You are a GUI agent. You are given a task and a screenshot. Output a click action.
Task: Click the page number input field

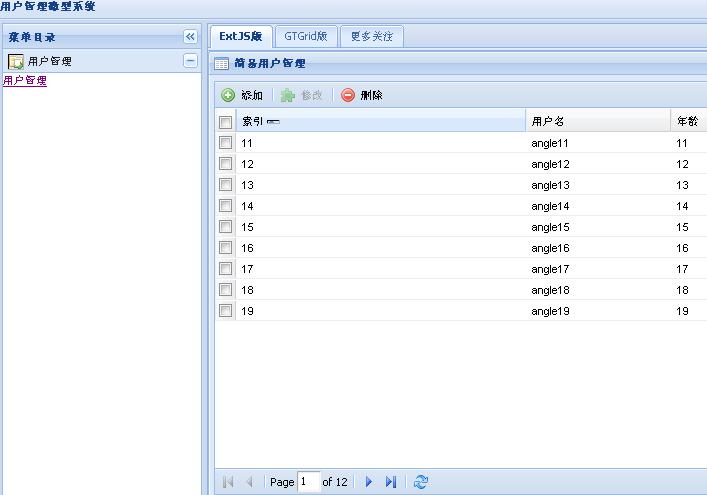pos(307,482)
